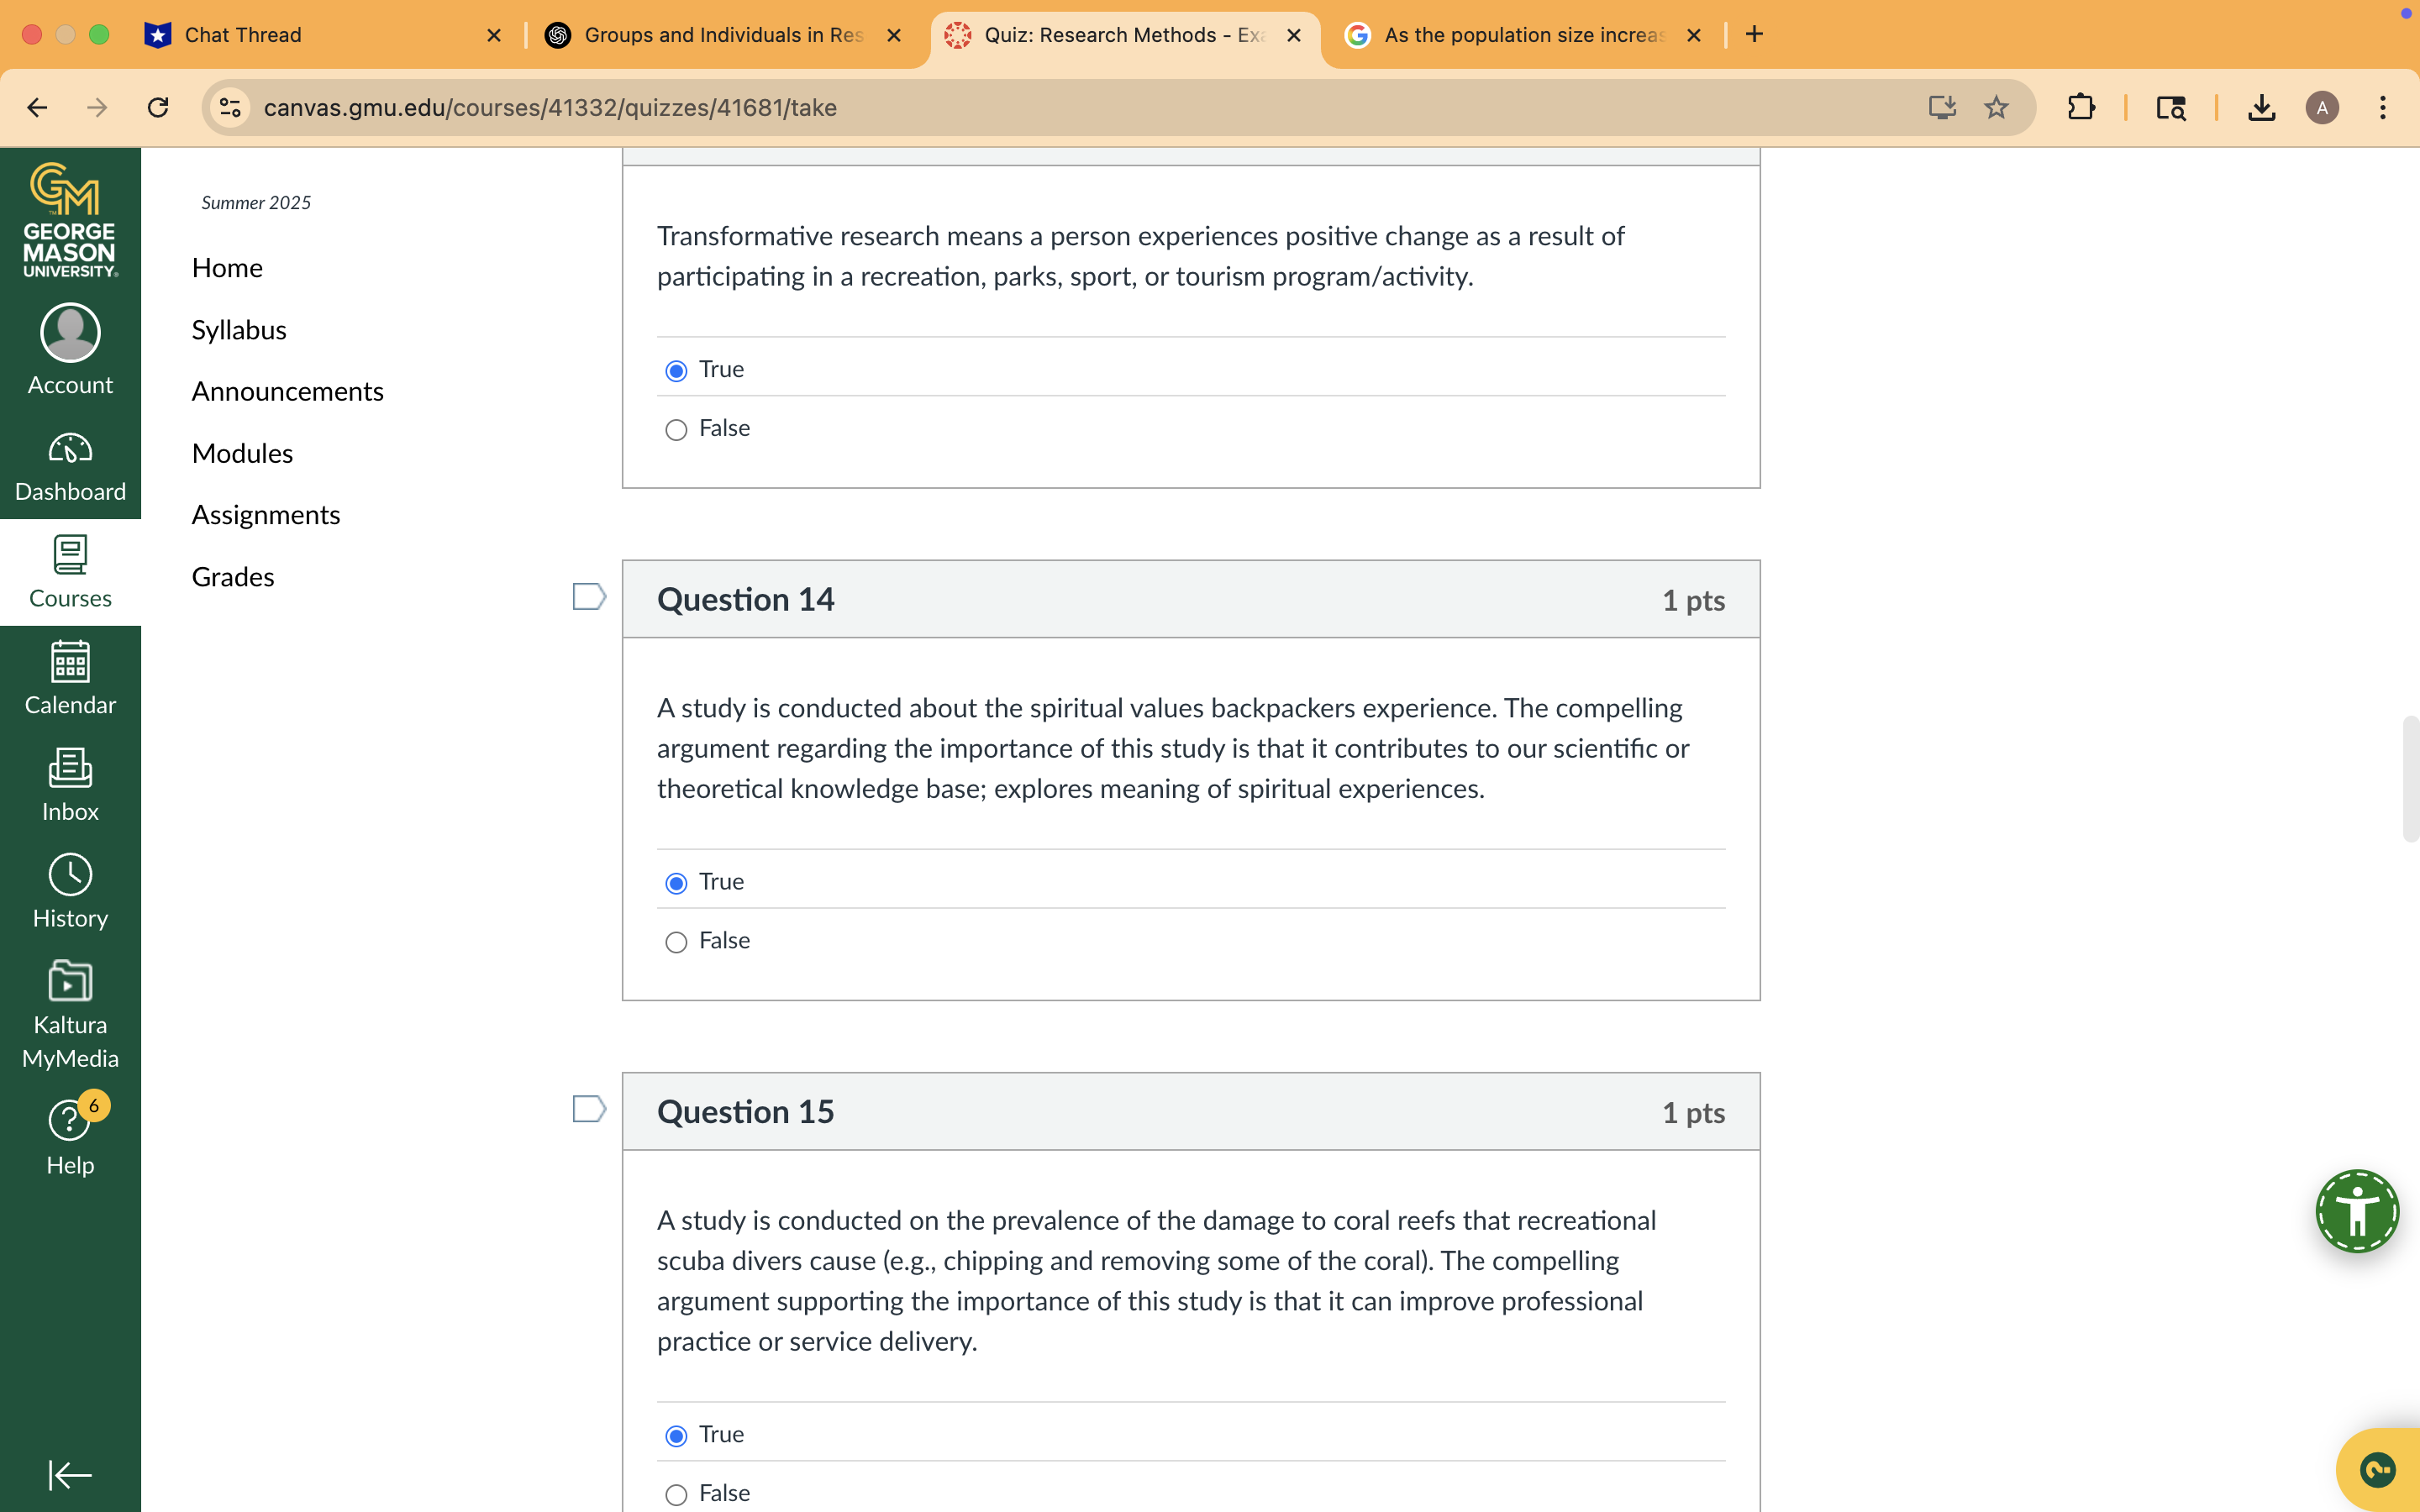Click the Account profile icon

click(70, 345)
